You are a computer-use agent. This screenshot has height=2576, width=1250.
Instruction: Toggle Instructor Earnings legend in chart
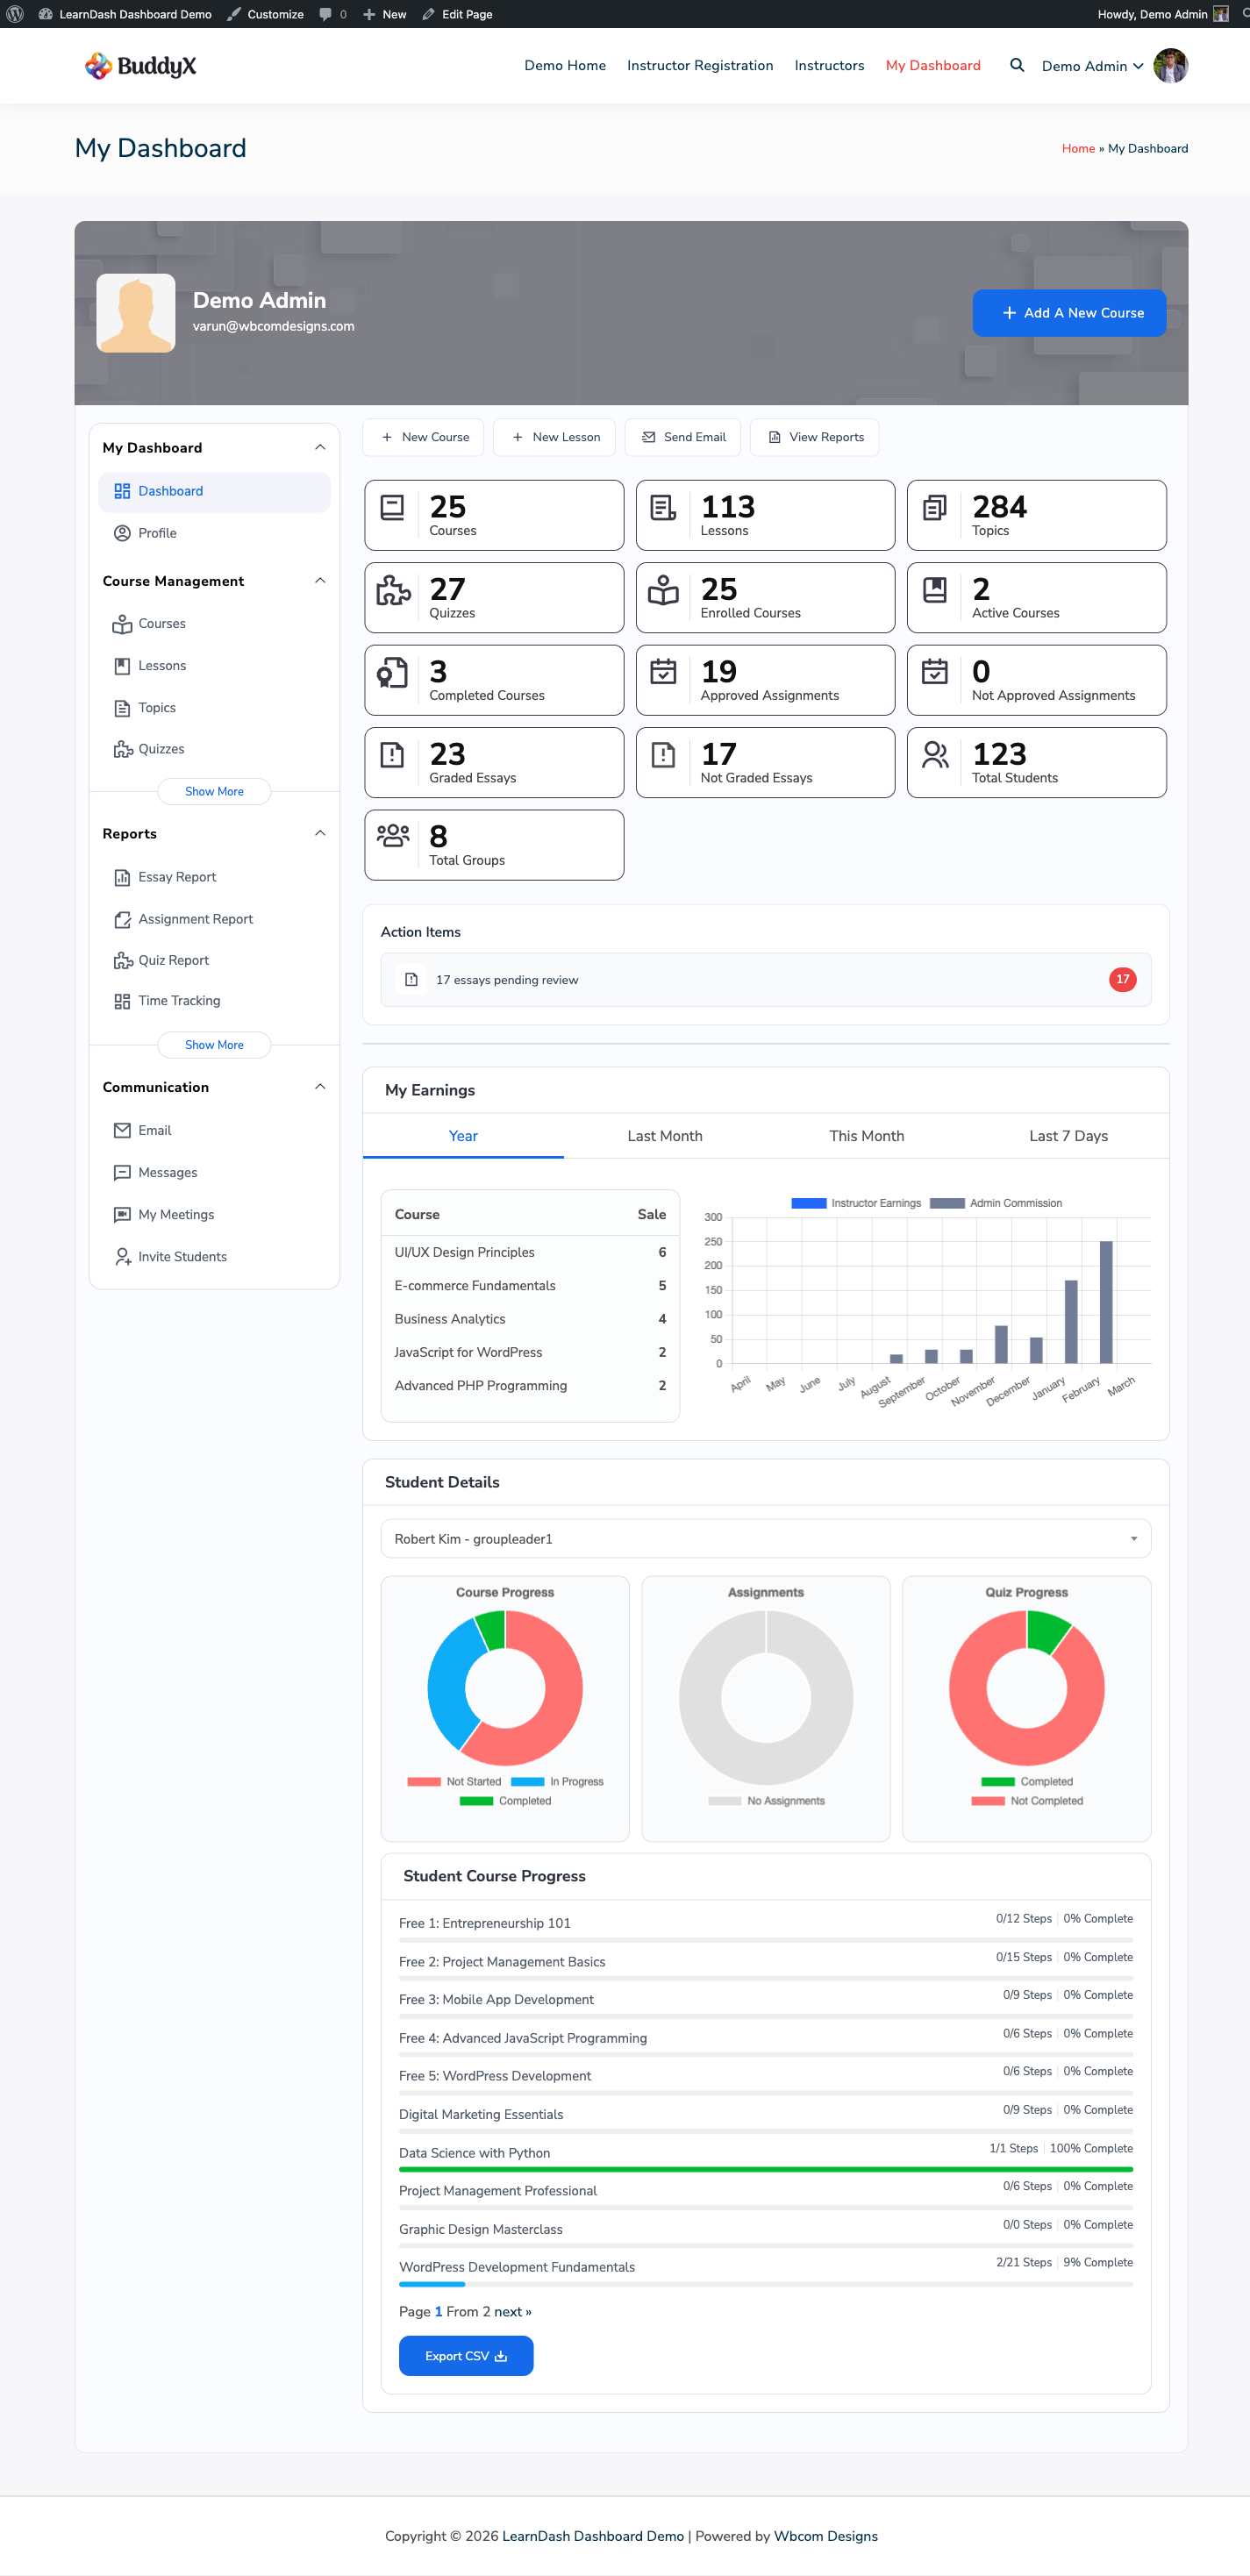click(856, 1203)
